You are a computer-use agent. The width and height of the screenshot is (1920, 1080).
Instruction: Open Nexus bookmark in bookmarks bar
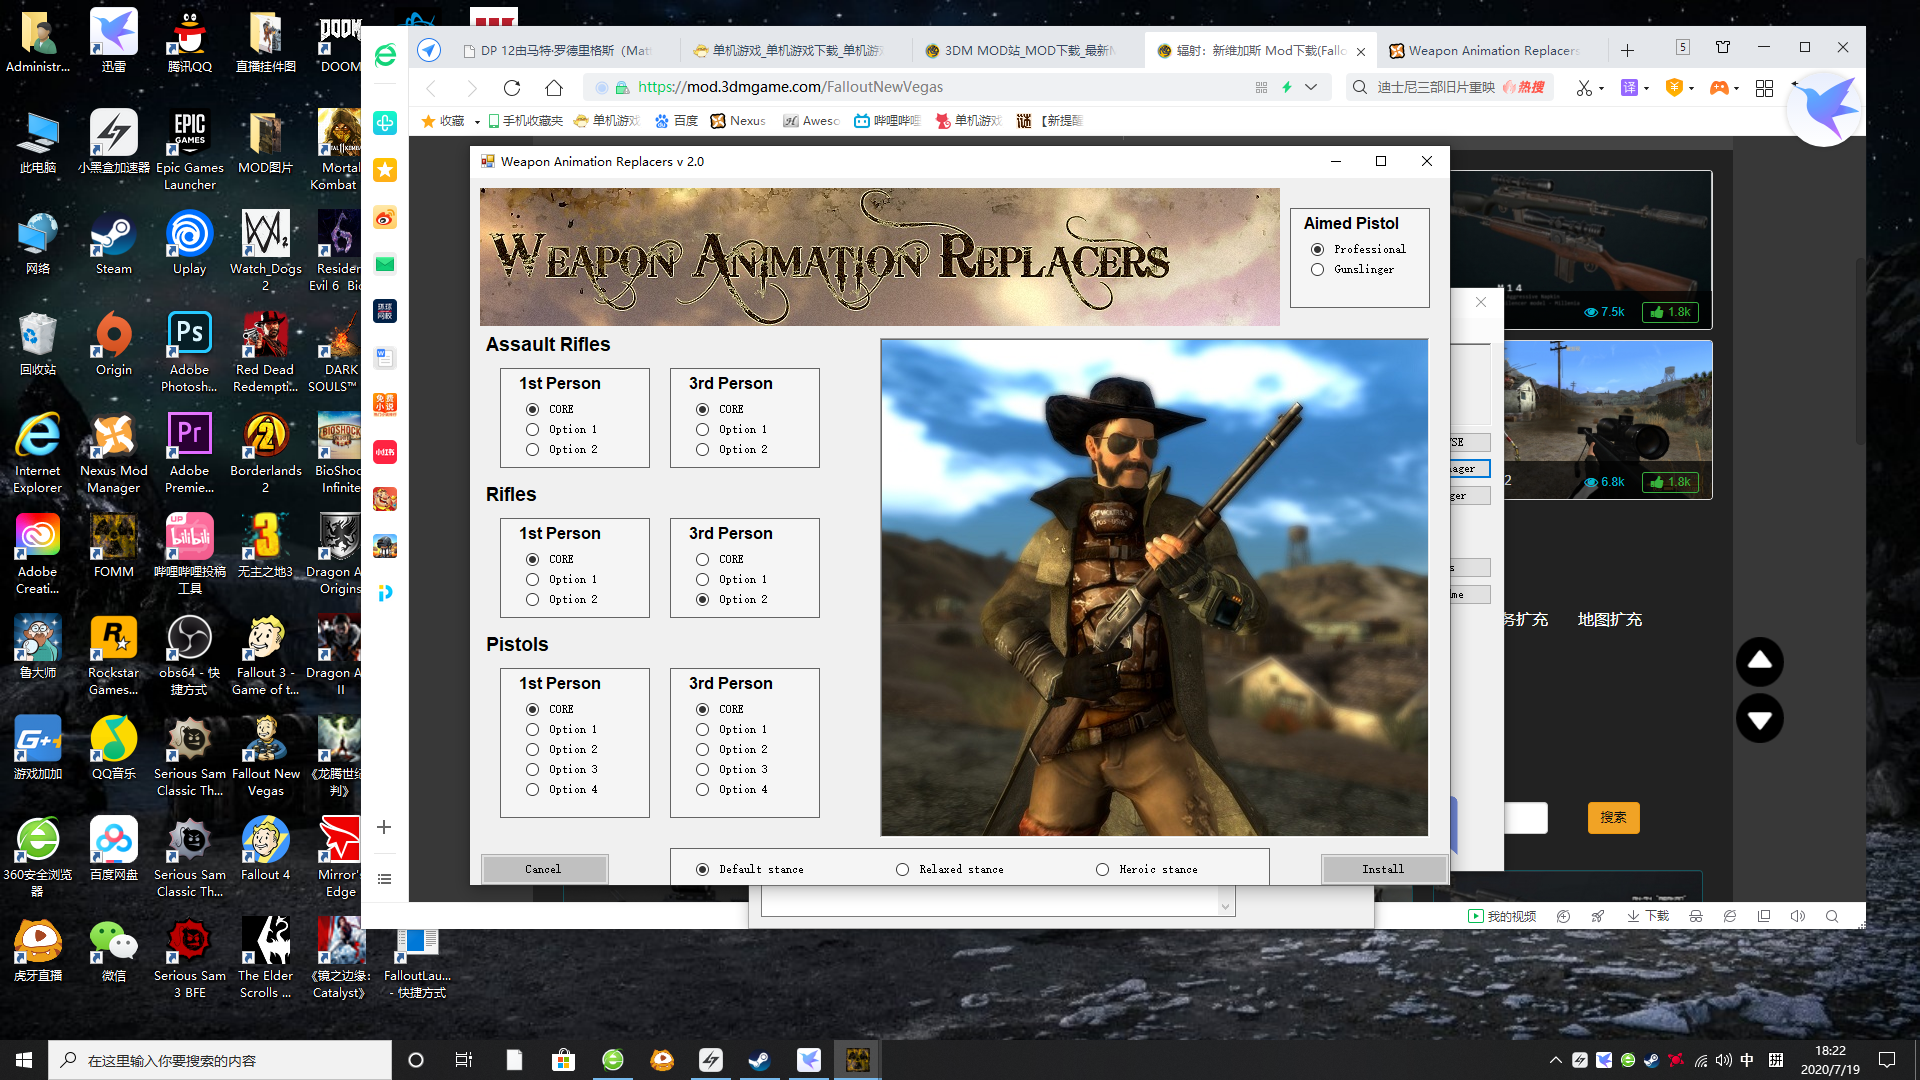[738, 121]
